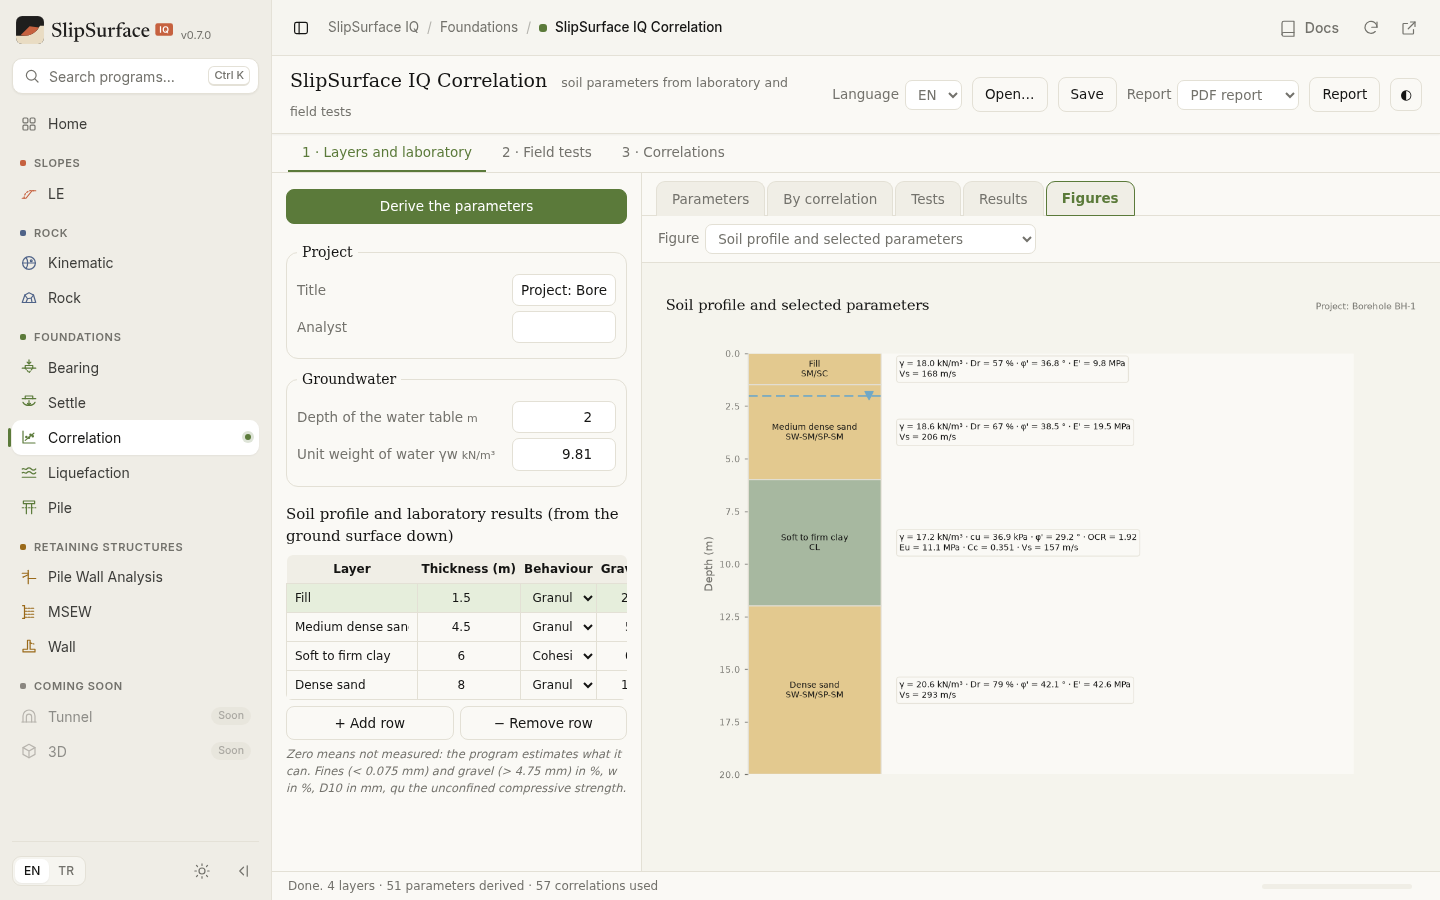Open the Liquefaction program icon
This screenshot has width=1440, height=900.
[29, 473]
